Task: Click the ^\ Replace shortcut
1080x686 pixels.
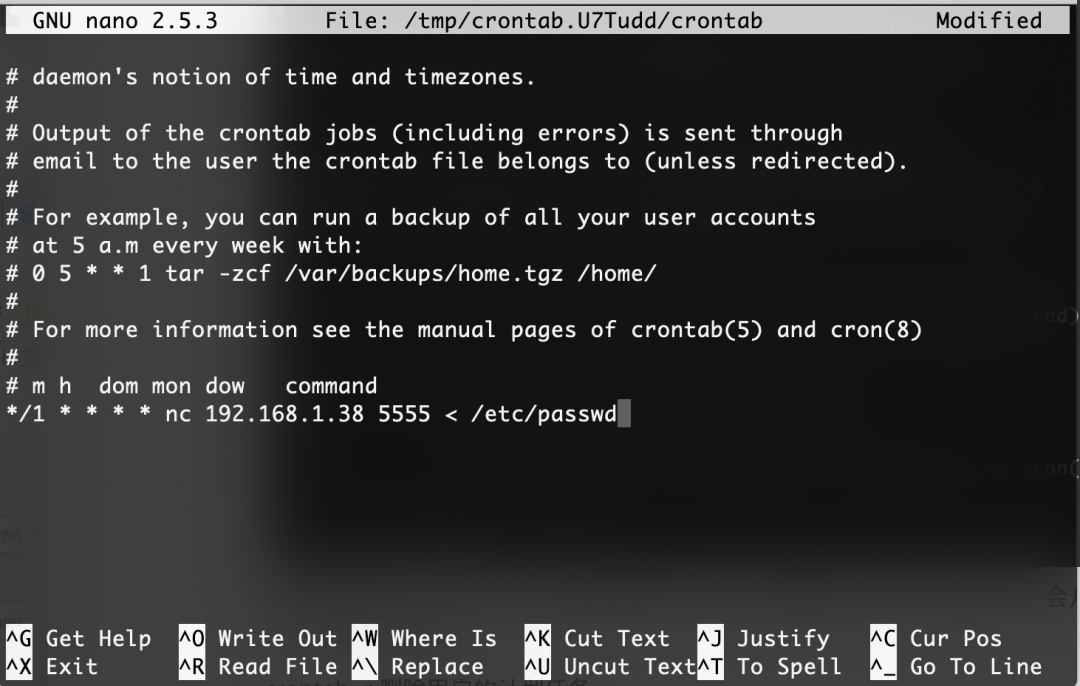Action: tap(418, 667)
